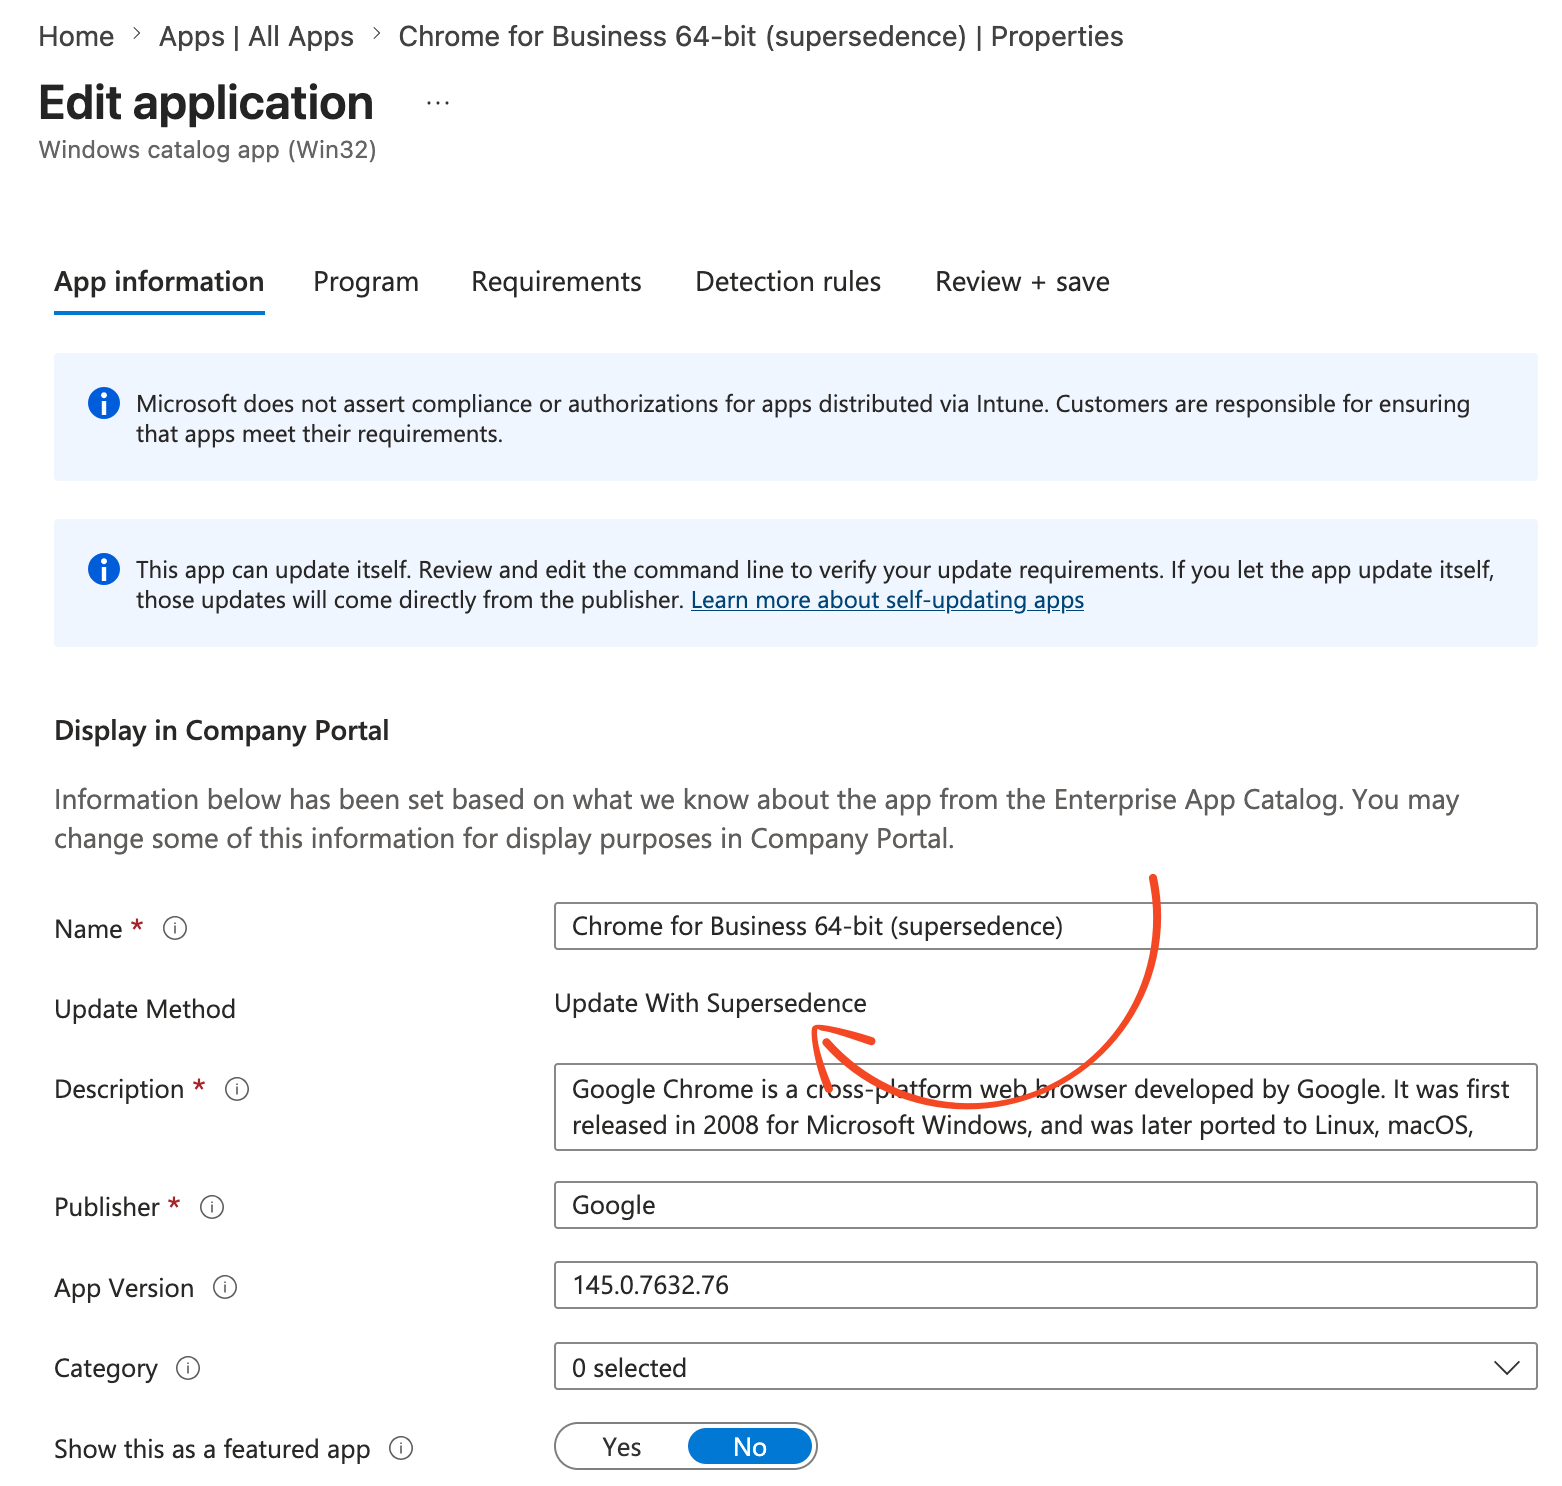This screenshot has width=1562, height=1486.
Task: Navigate to Apps | All Apps breadcrumb
Action: tap(256, 36)
